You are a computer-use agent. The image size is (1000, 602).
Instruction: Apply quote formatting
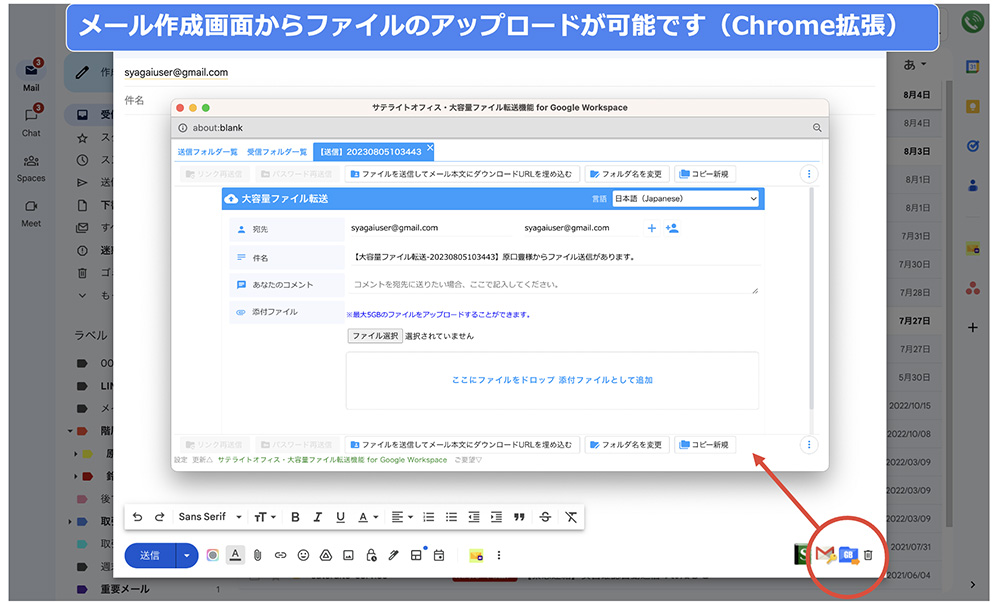pyautogui.click(x=519, y=517)
